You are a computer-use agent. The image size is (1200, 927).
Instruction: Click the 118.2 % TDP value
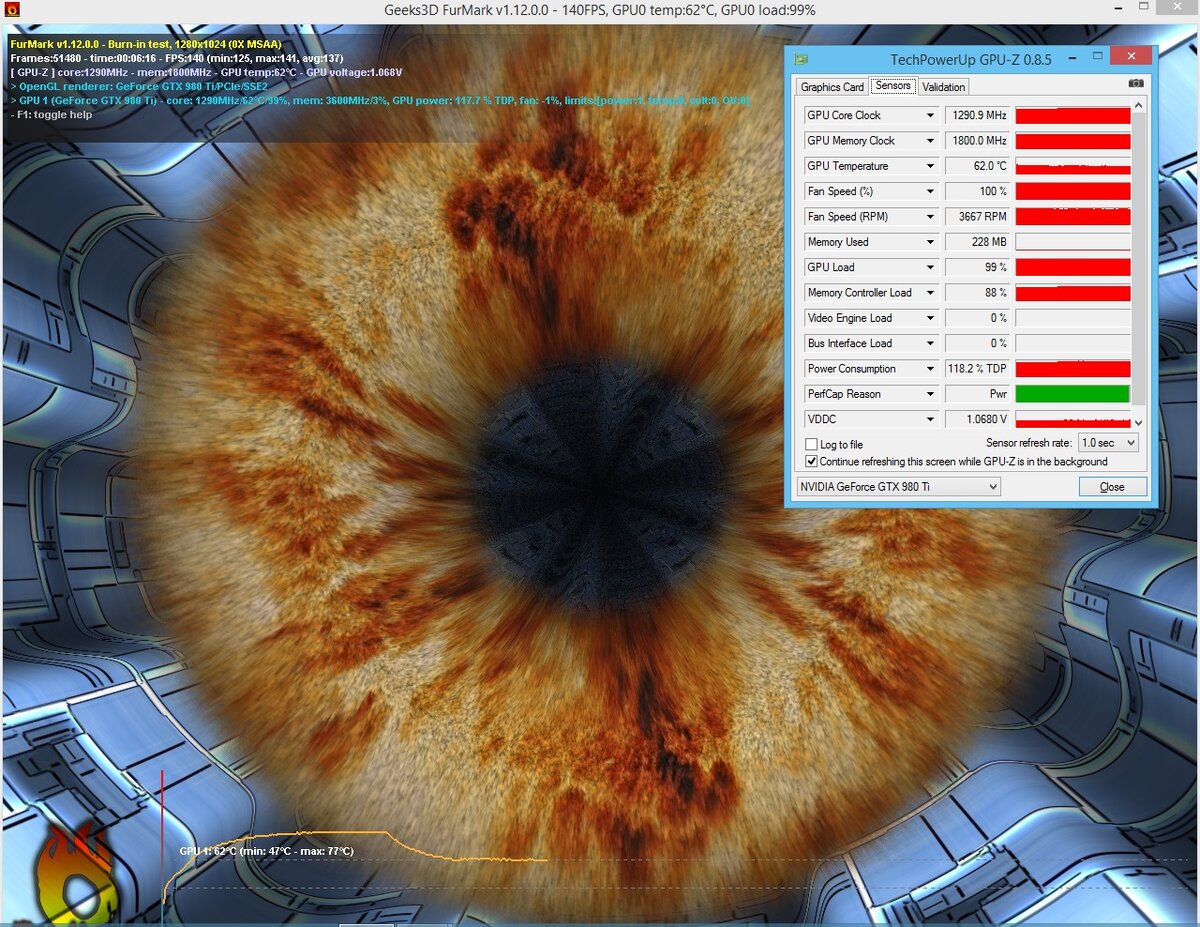point(977,369)
